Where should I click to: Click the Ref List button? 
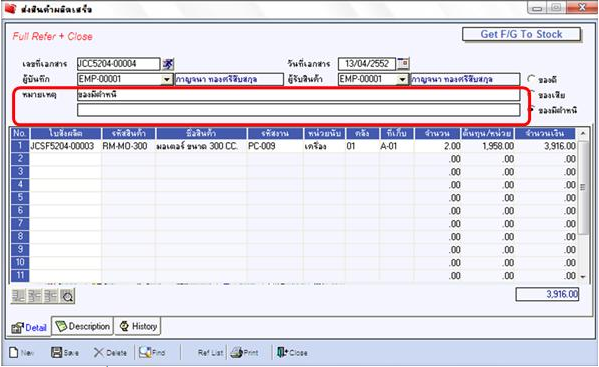click(210, 352)
